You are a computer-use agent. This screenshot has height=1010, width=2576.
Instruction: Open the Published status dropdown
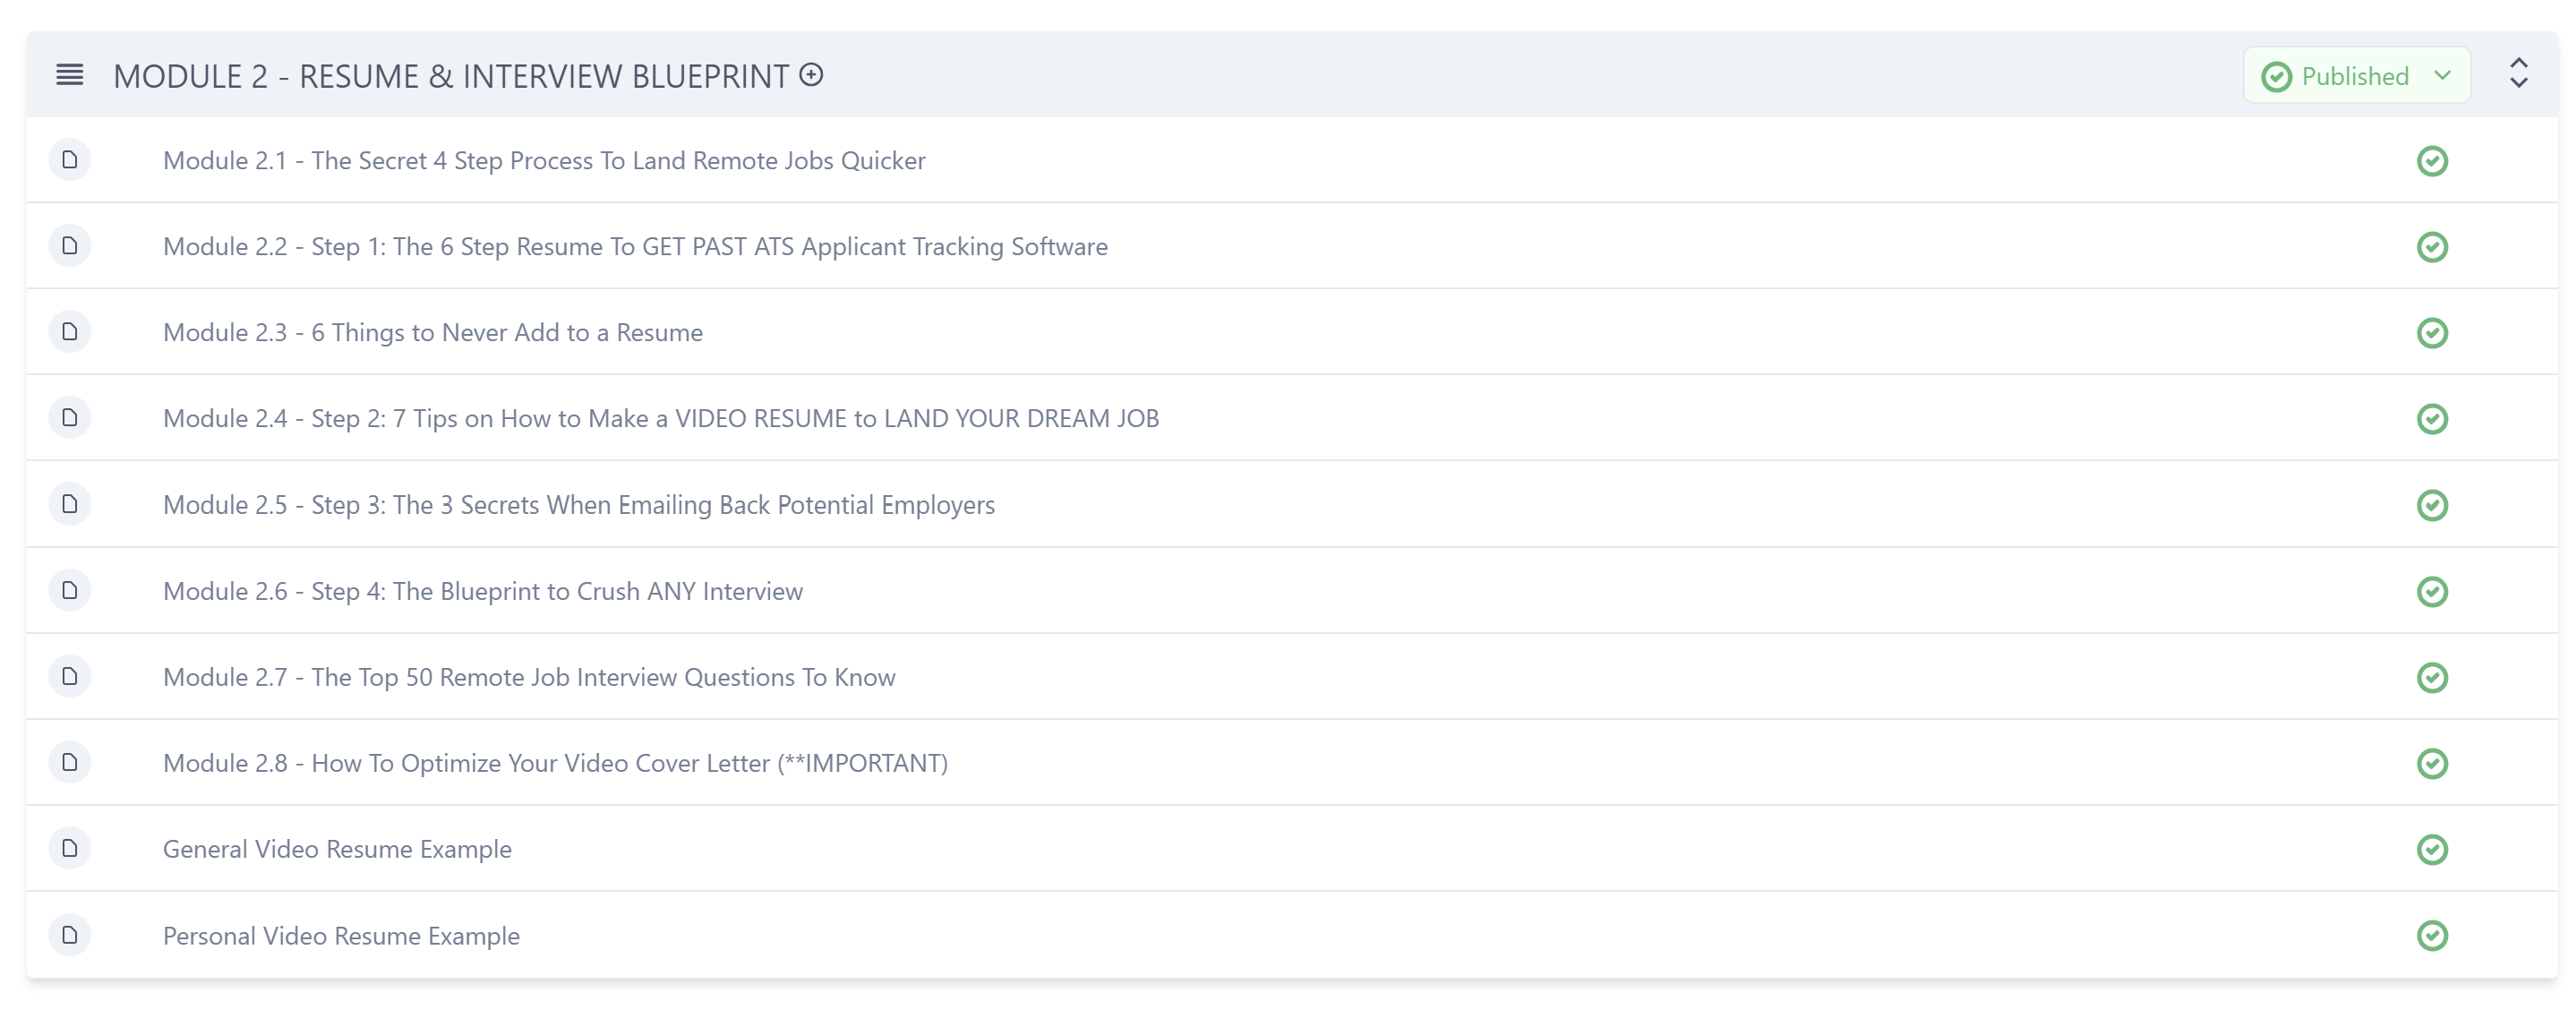pos(2356,76)
